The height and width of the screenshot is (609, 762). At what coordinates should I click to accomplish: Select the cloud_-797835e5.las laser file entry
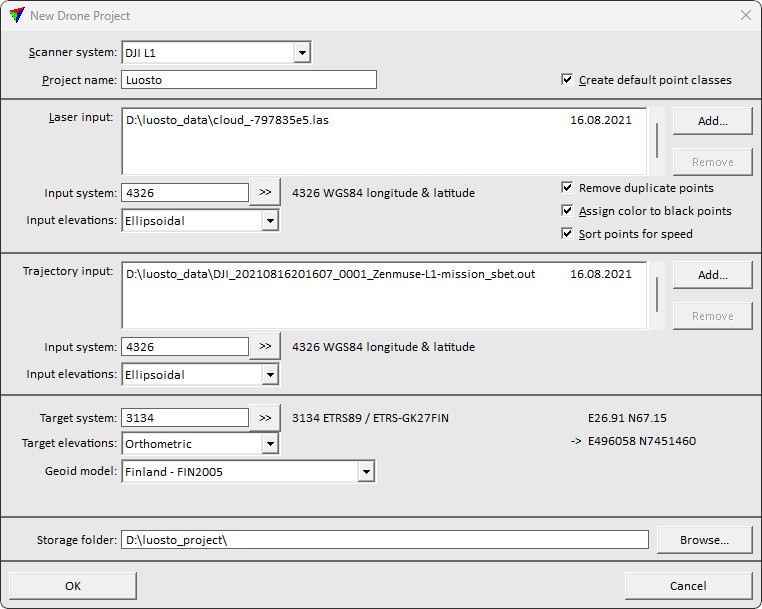point(228,120)
